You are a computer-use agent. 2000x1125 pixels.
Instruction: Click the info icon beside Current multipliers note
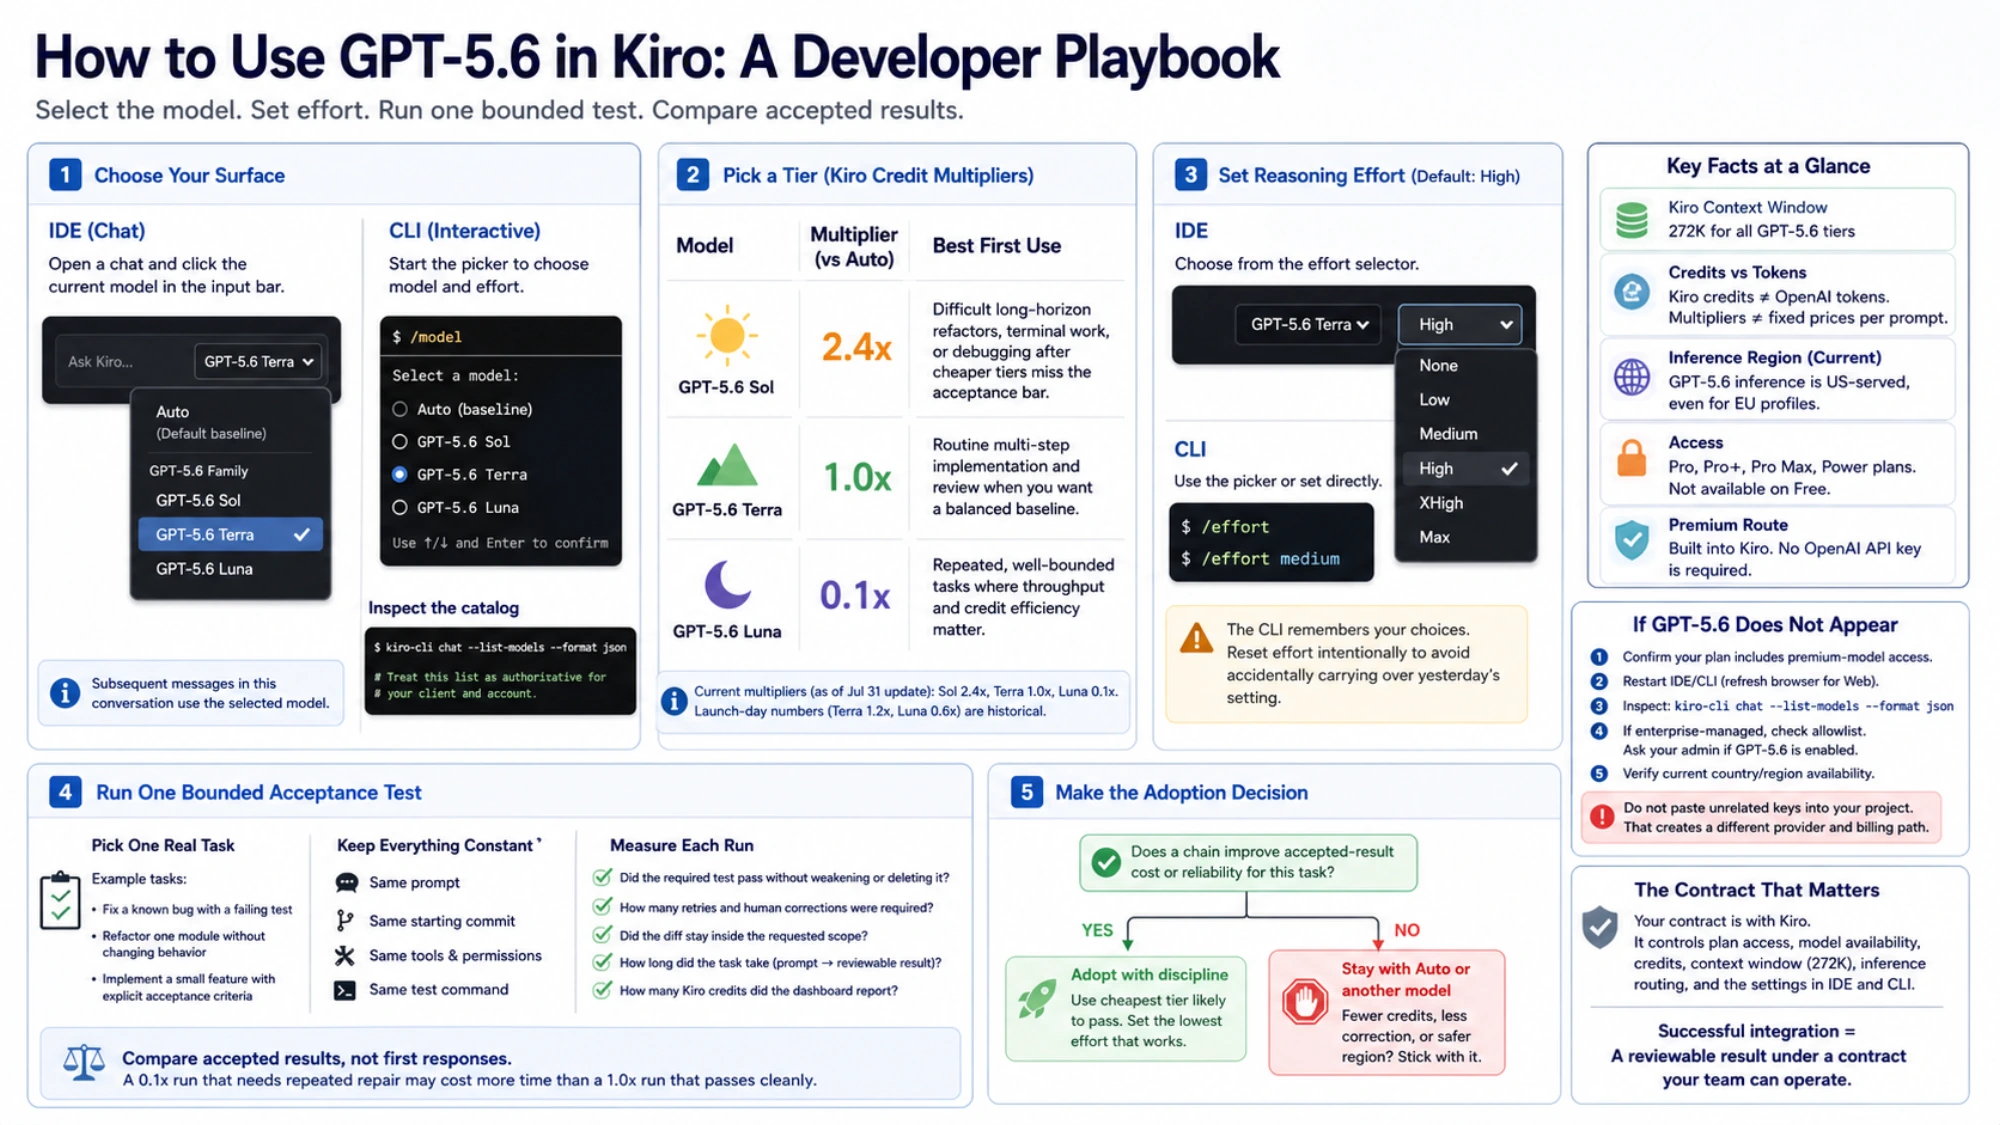click(675, 701)
